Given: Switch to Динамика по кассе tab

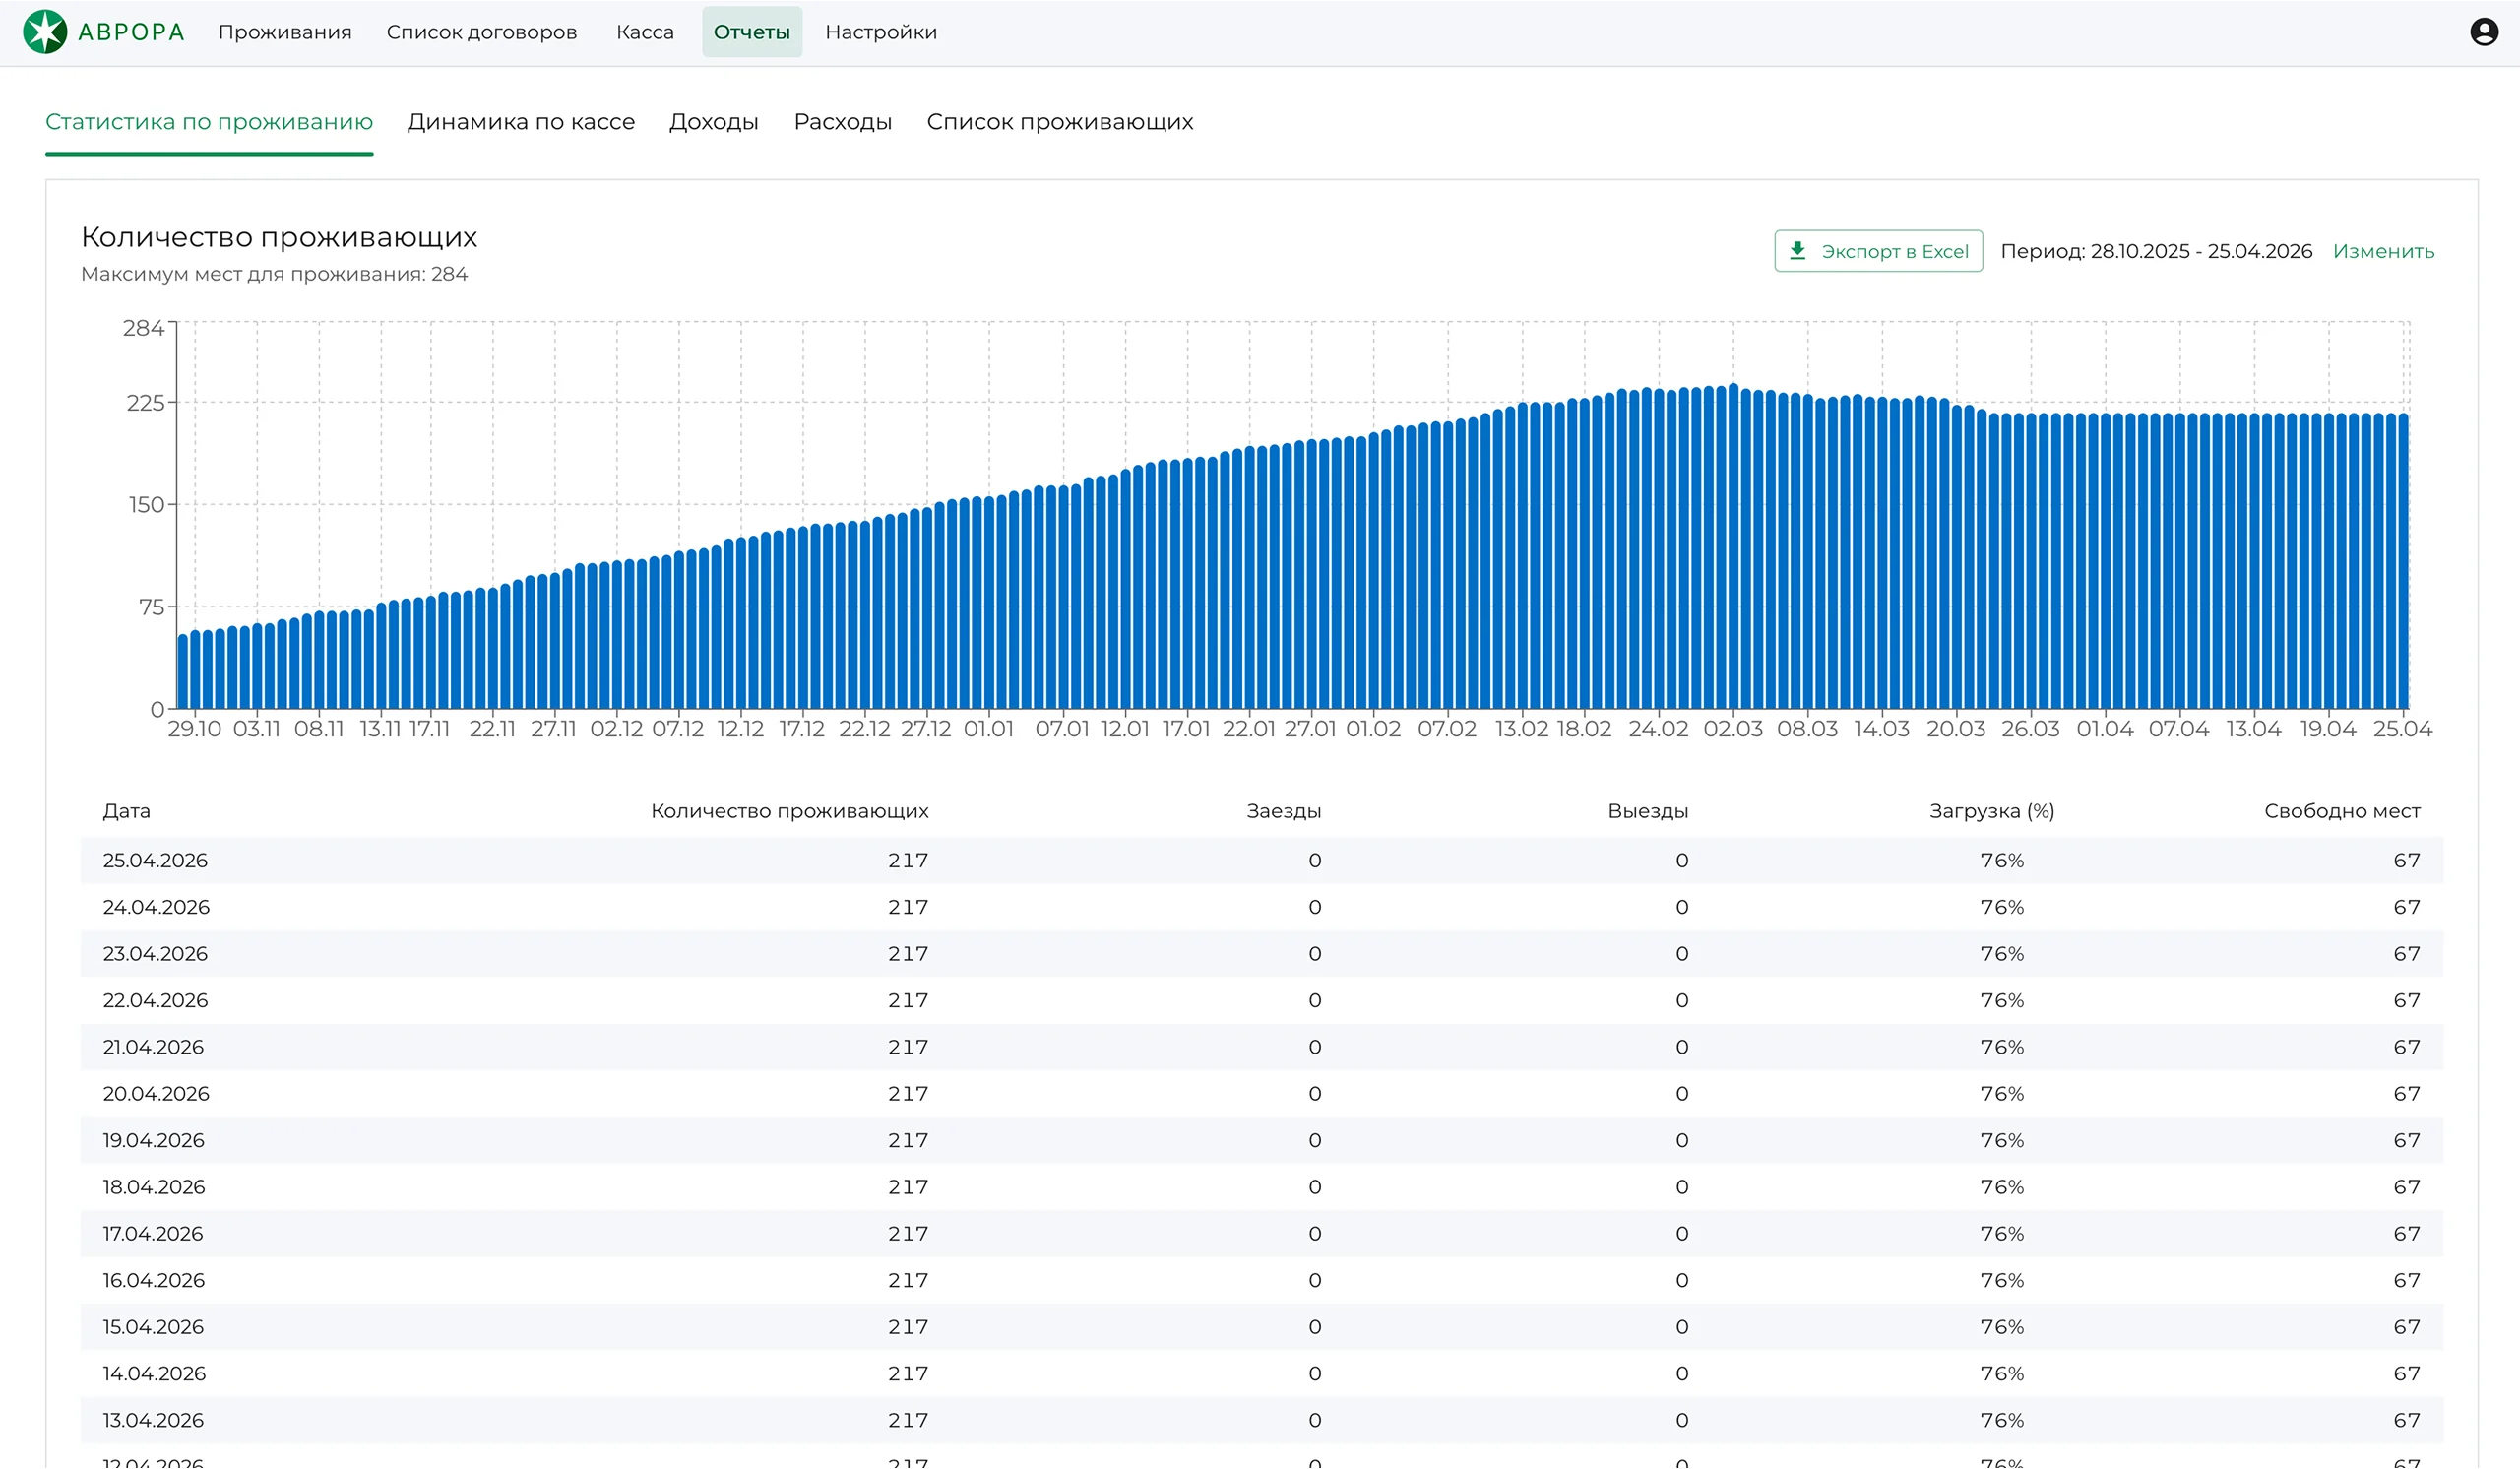Looking at the screenshot, I should (521, 122).
